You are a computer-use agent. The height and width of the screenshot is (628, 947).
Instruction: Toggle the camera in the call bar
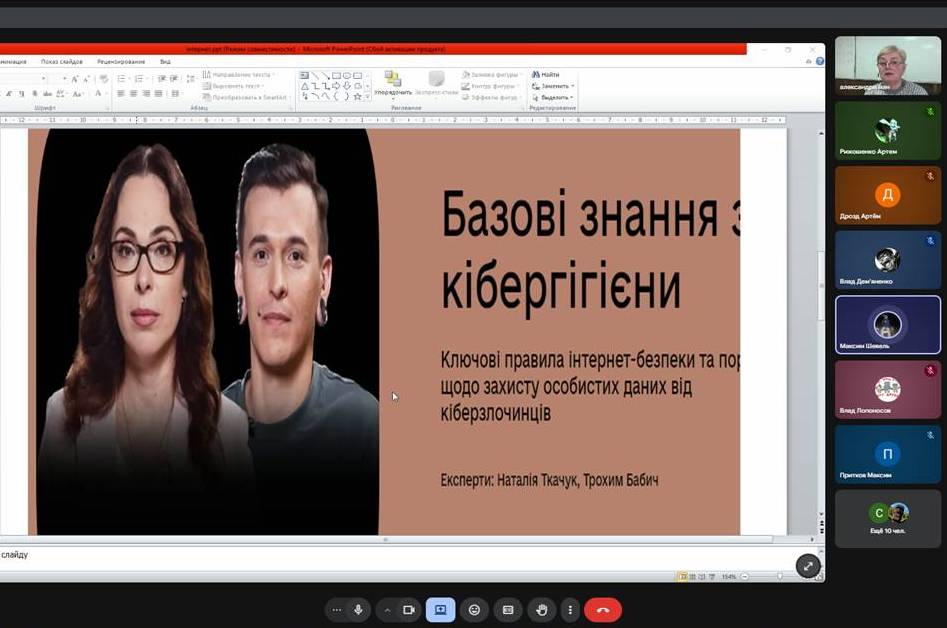[408, 610]
